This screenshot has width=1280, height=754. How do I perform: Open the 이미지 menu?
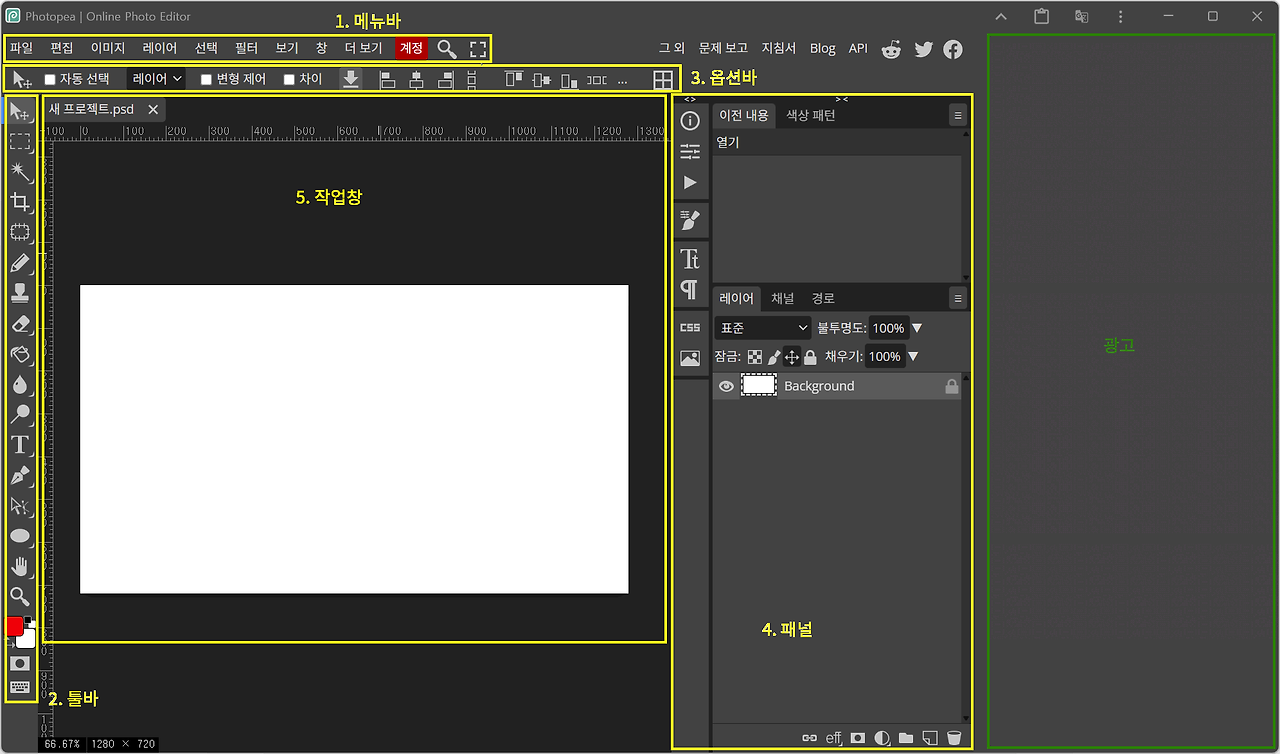tap(108, 48)
